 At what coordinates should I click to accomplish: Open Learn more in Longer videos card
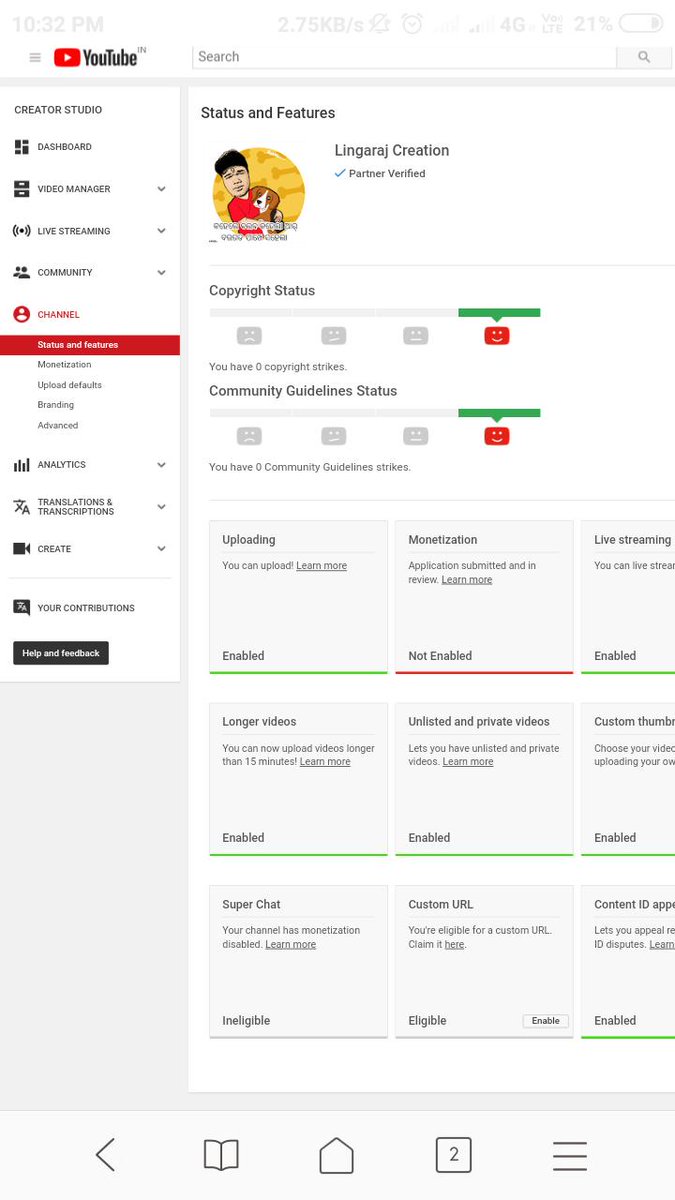325,762
